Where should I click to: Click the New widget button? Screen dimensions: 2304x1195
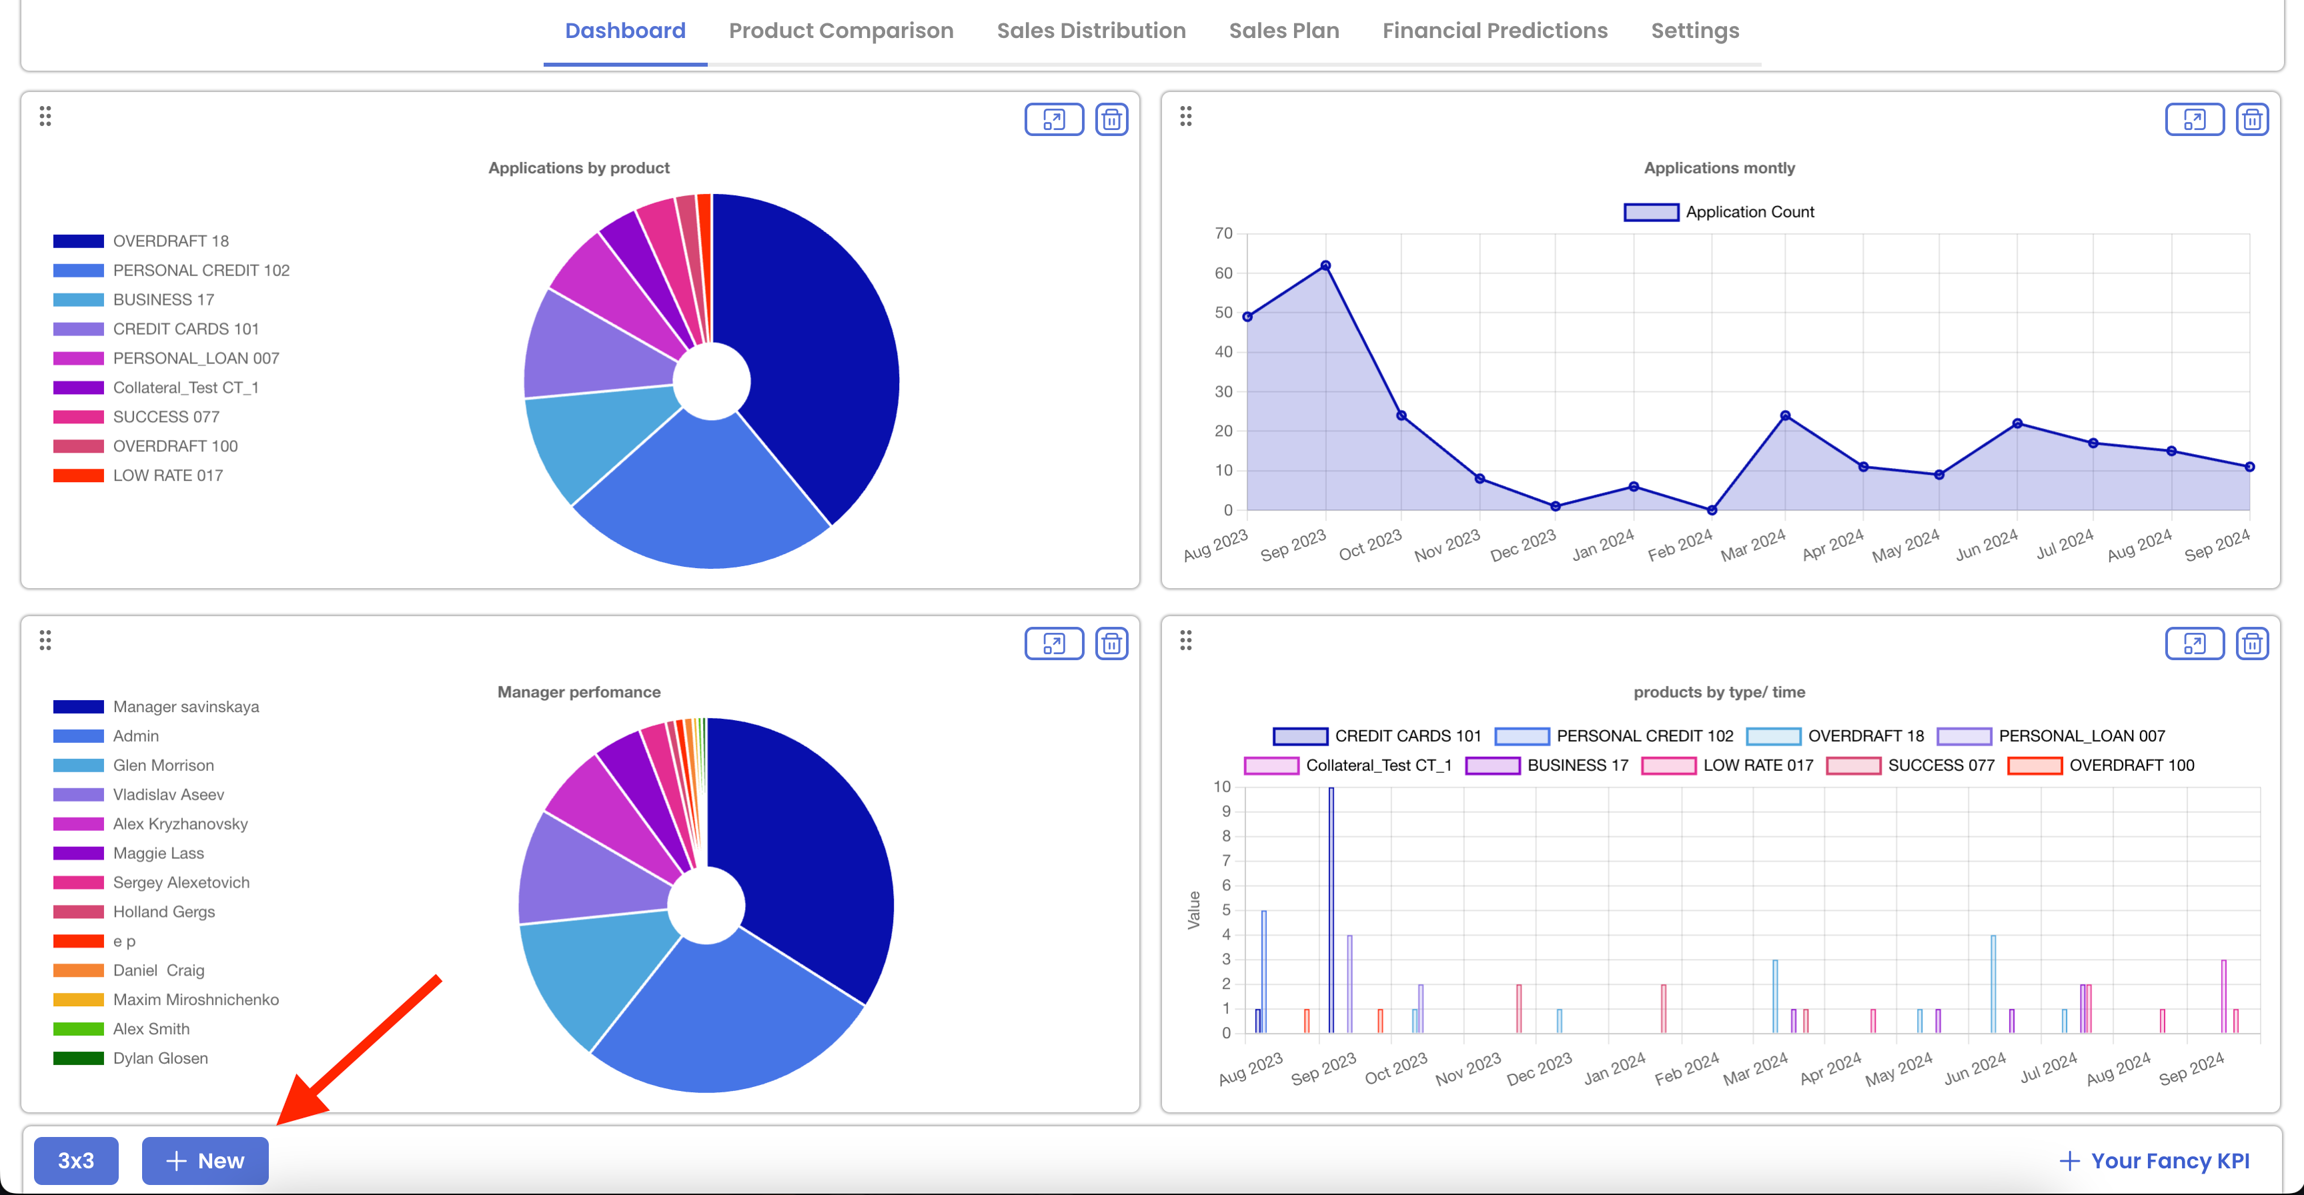[205, 1161]
